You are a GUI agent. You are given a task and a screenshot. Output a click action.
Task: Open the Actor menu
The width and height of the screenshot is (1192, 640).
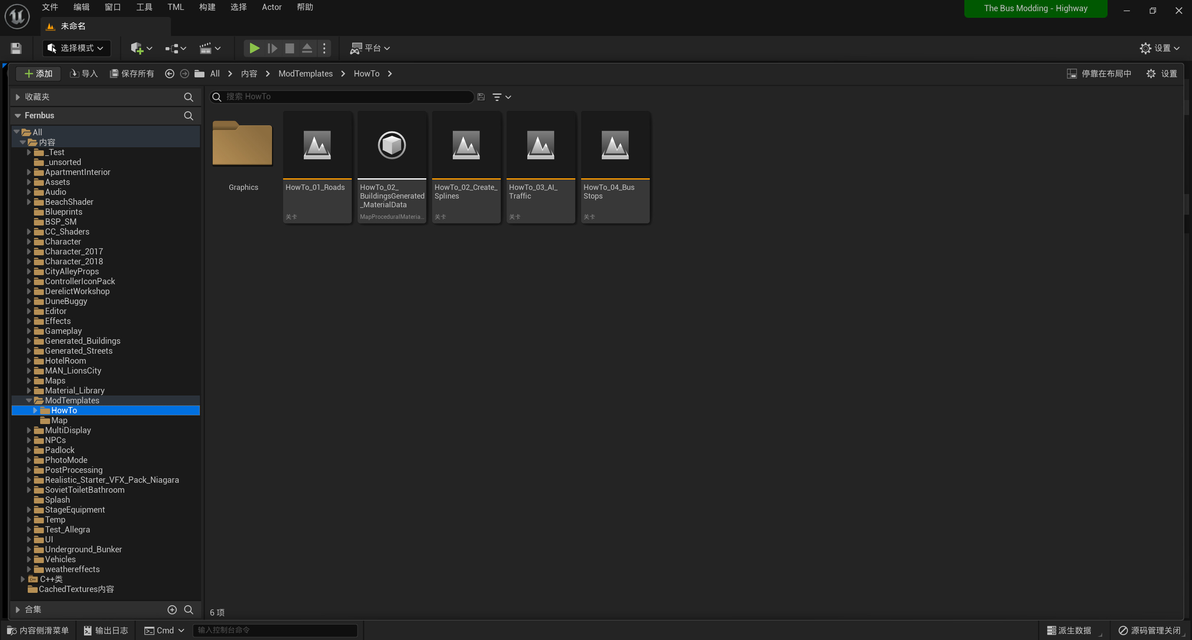[271, 7]
